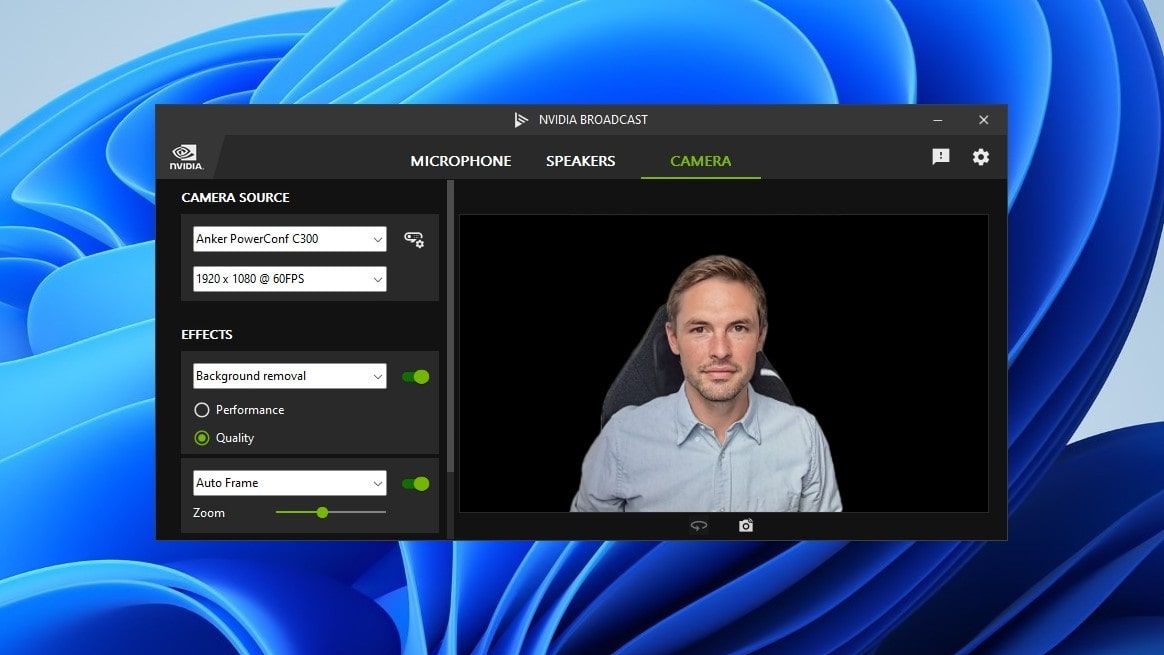Open the camera device settings icon
Screen dimensions: 1164x655
(414, 239)
